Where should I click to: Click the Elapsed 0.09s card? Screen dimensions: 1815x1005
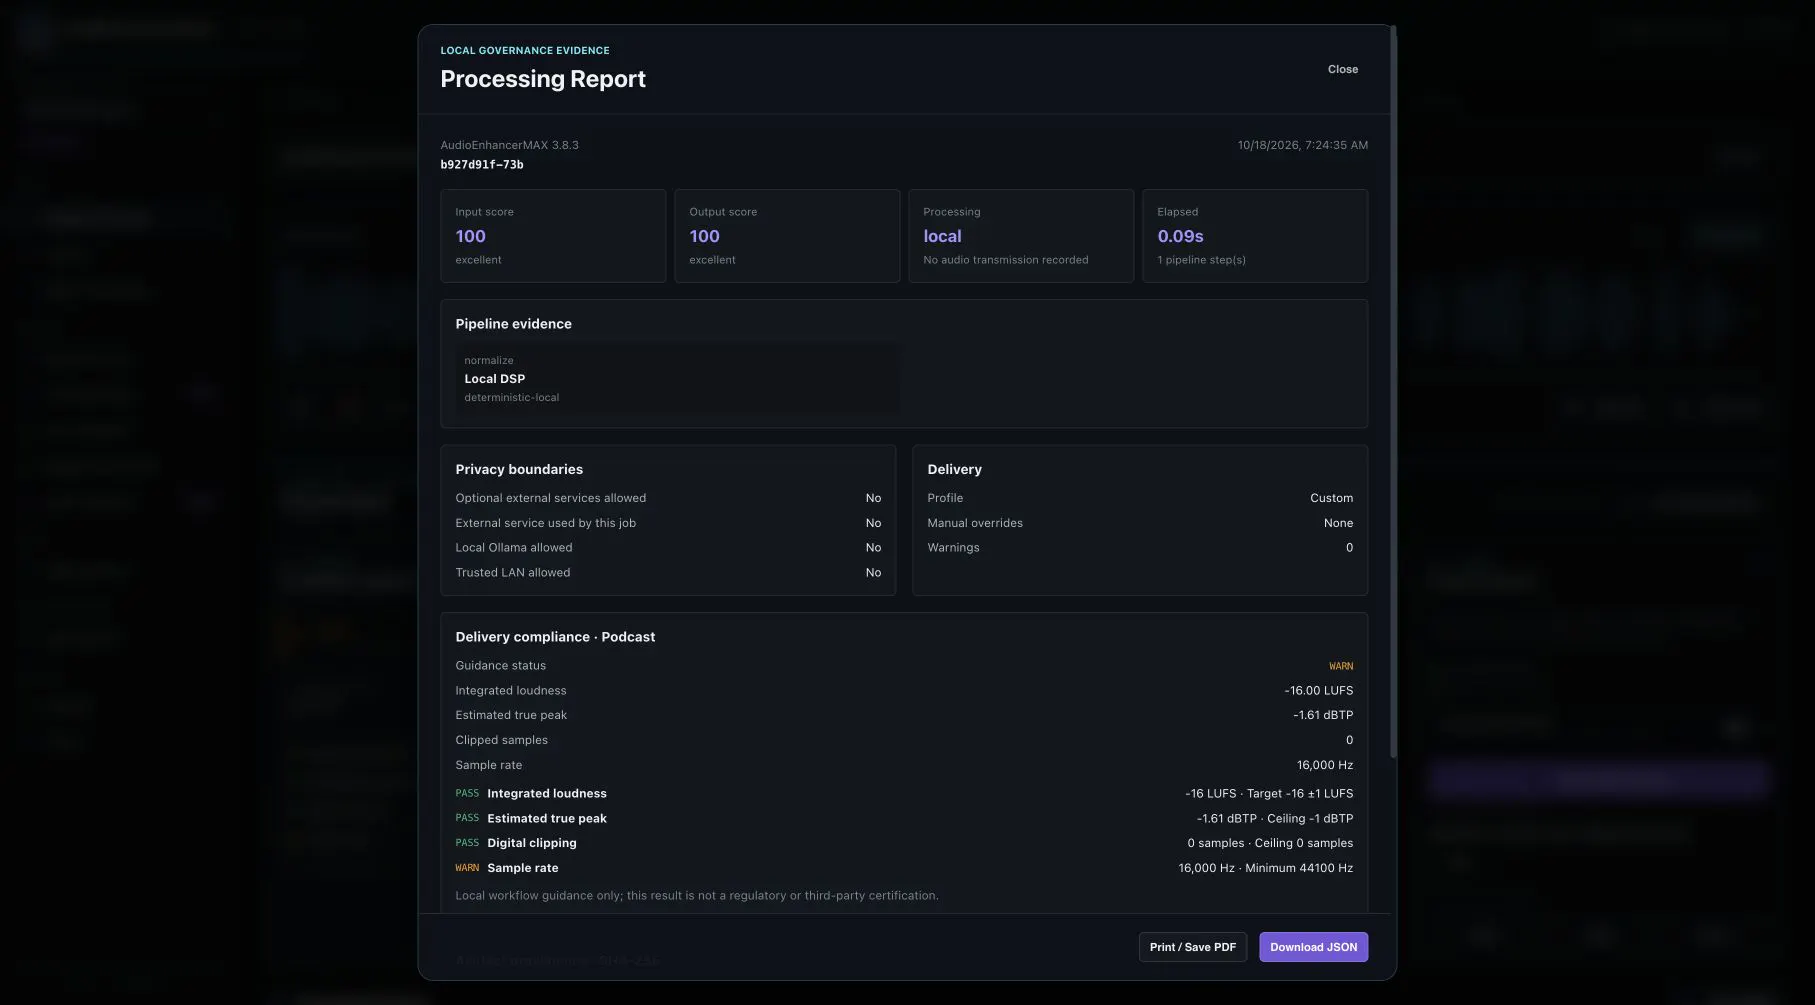point(1255,236)
